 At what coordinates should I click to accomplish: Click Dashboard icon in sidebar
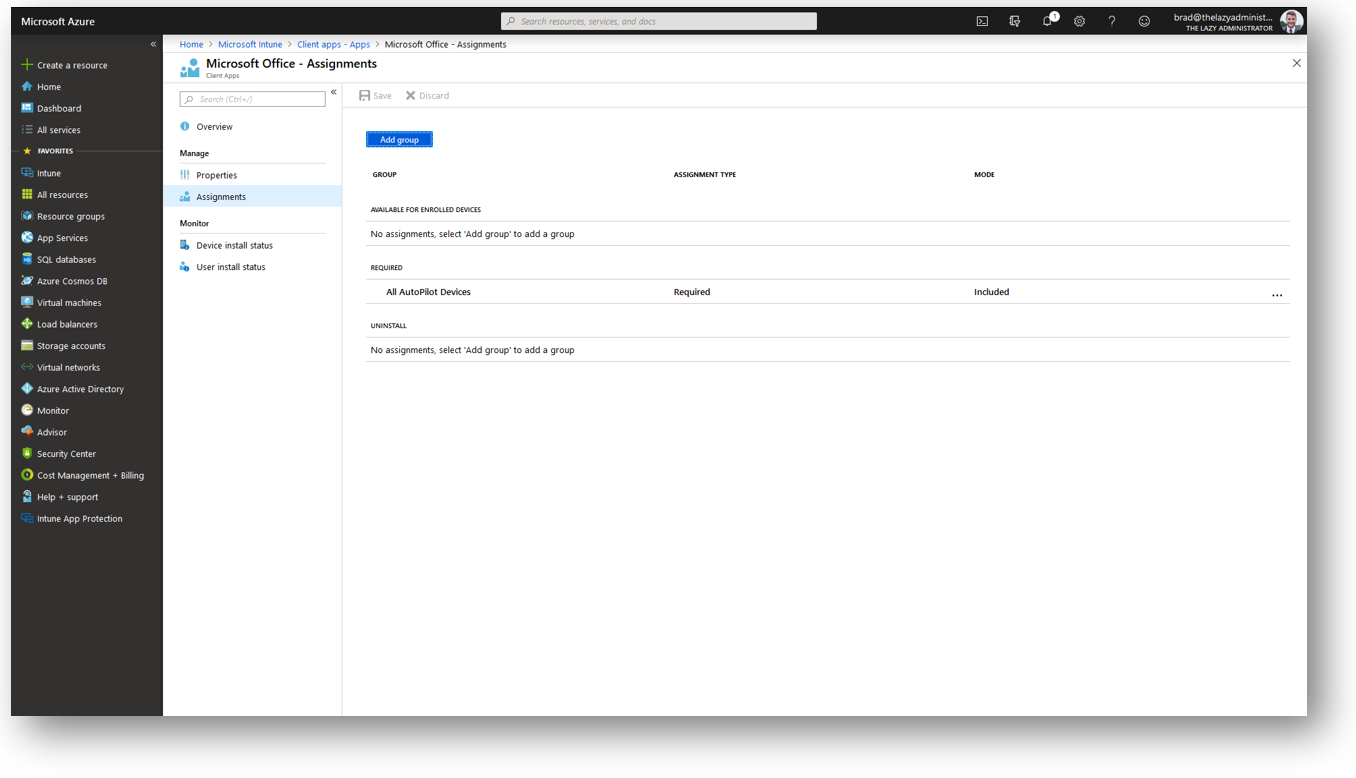(x=27, y=108)
